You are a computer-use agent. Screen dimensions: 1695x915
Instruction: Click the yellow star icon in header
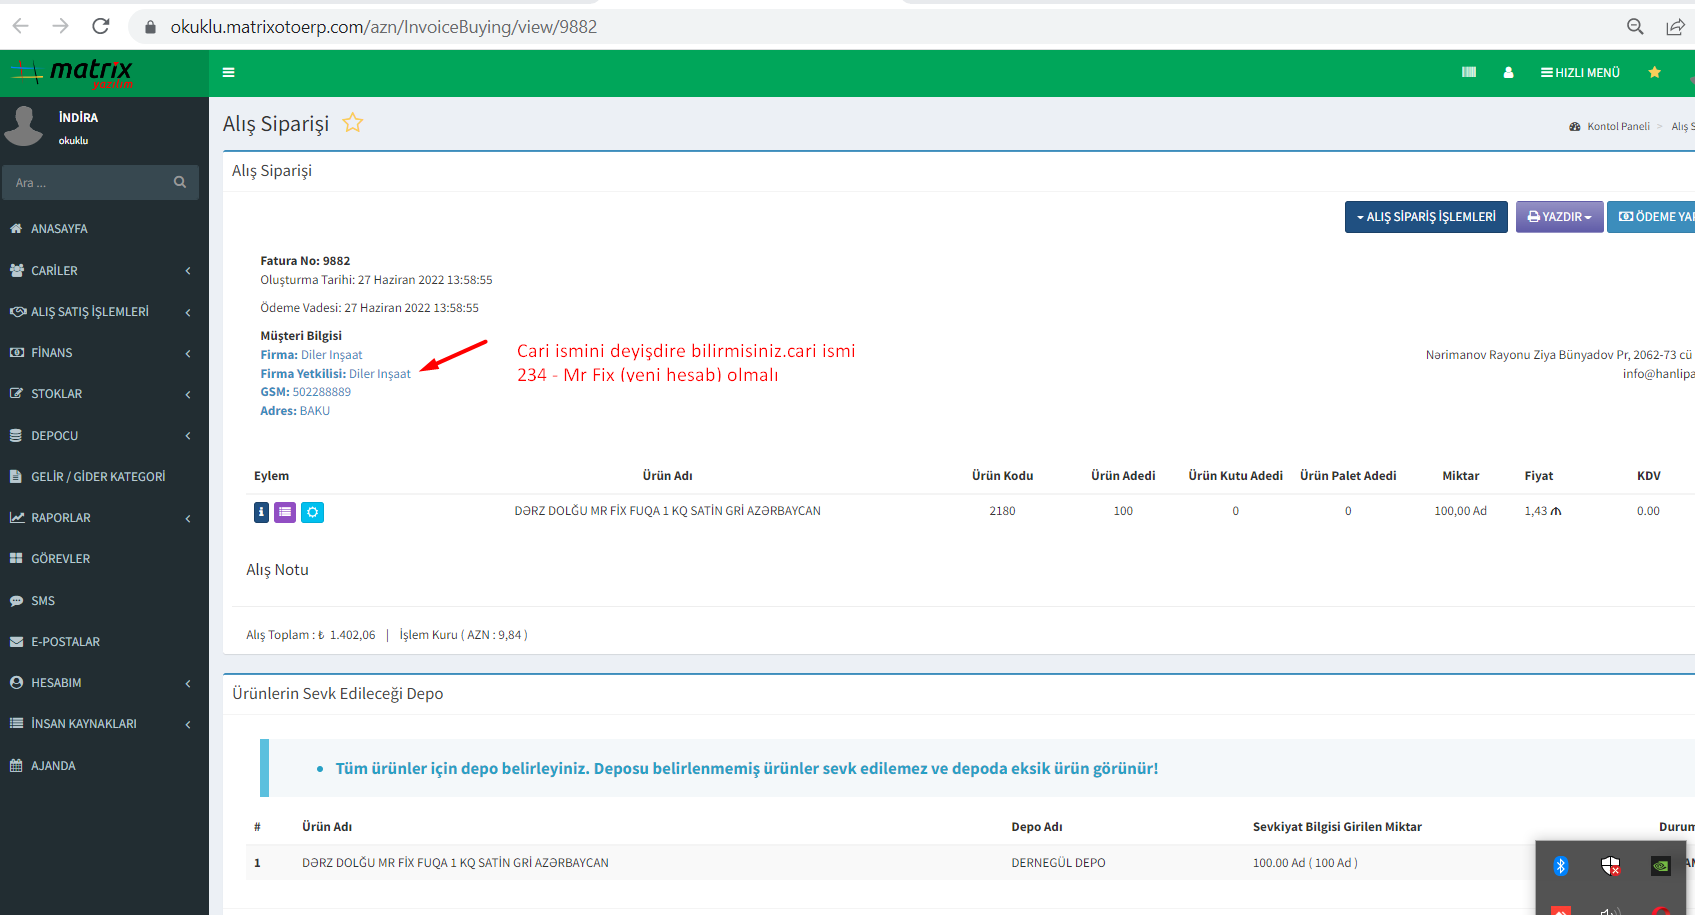pyautogui.click(x=1654, y=72)
